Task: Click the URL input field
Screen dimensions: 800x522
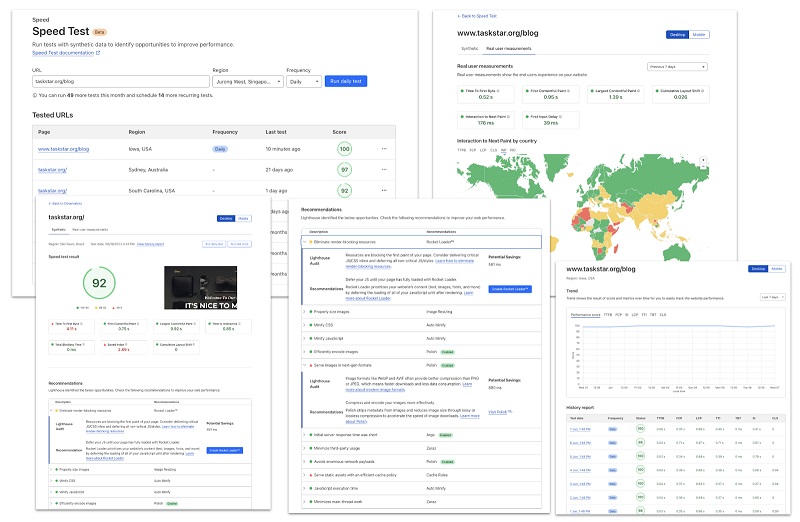Action: click(x=120, y=81)
